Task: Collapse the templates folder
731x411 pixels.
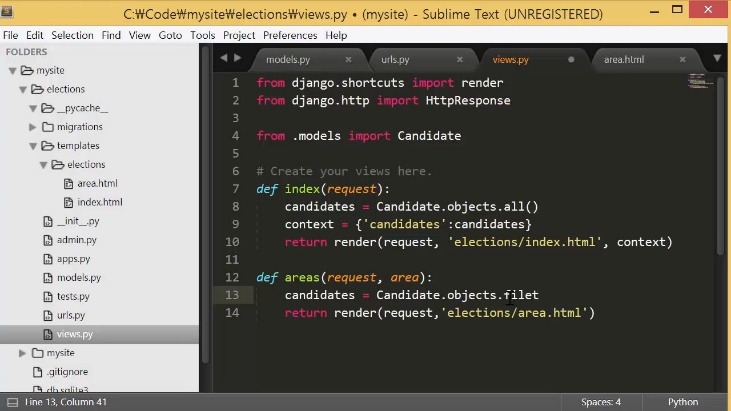Action: (33, 146)
